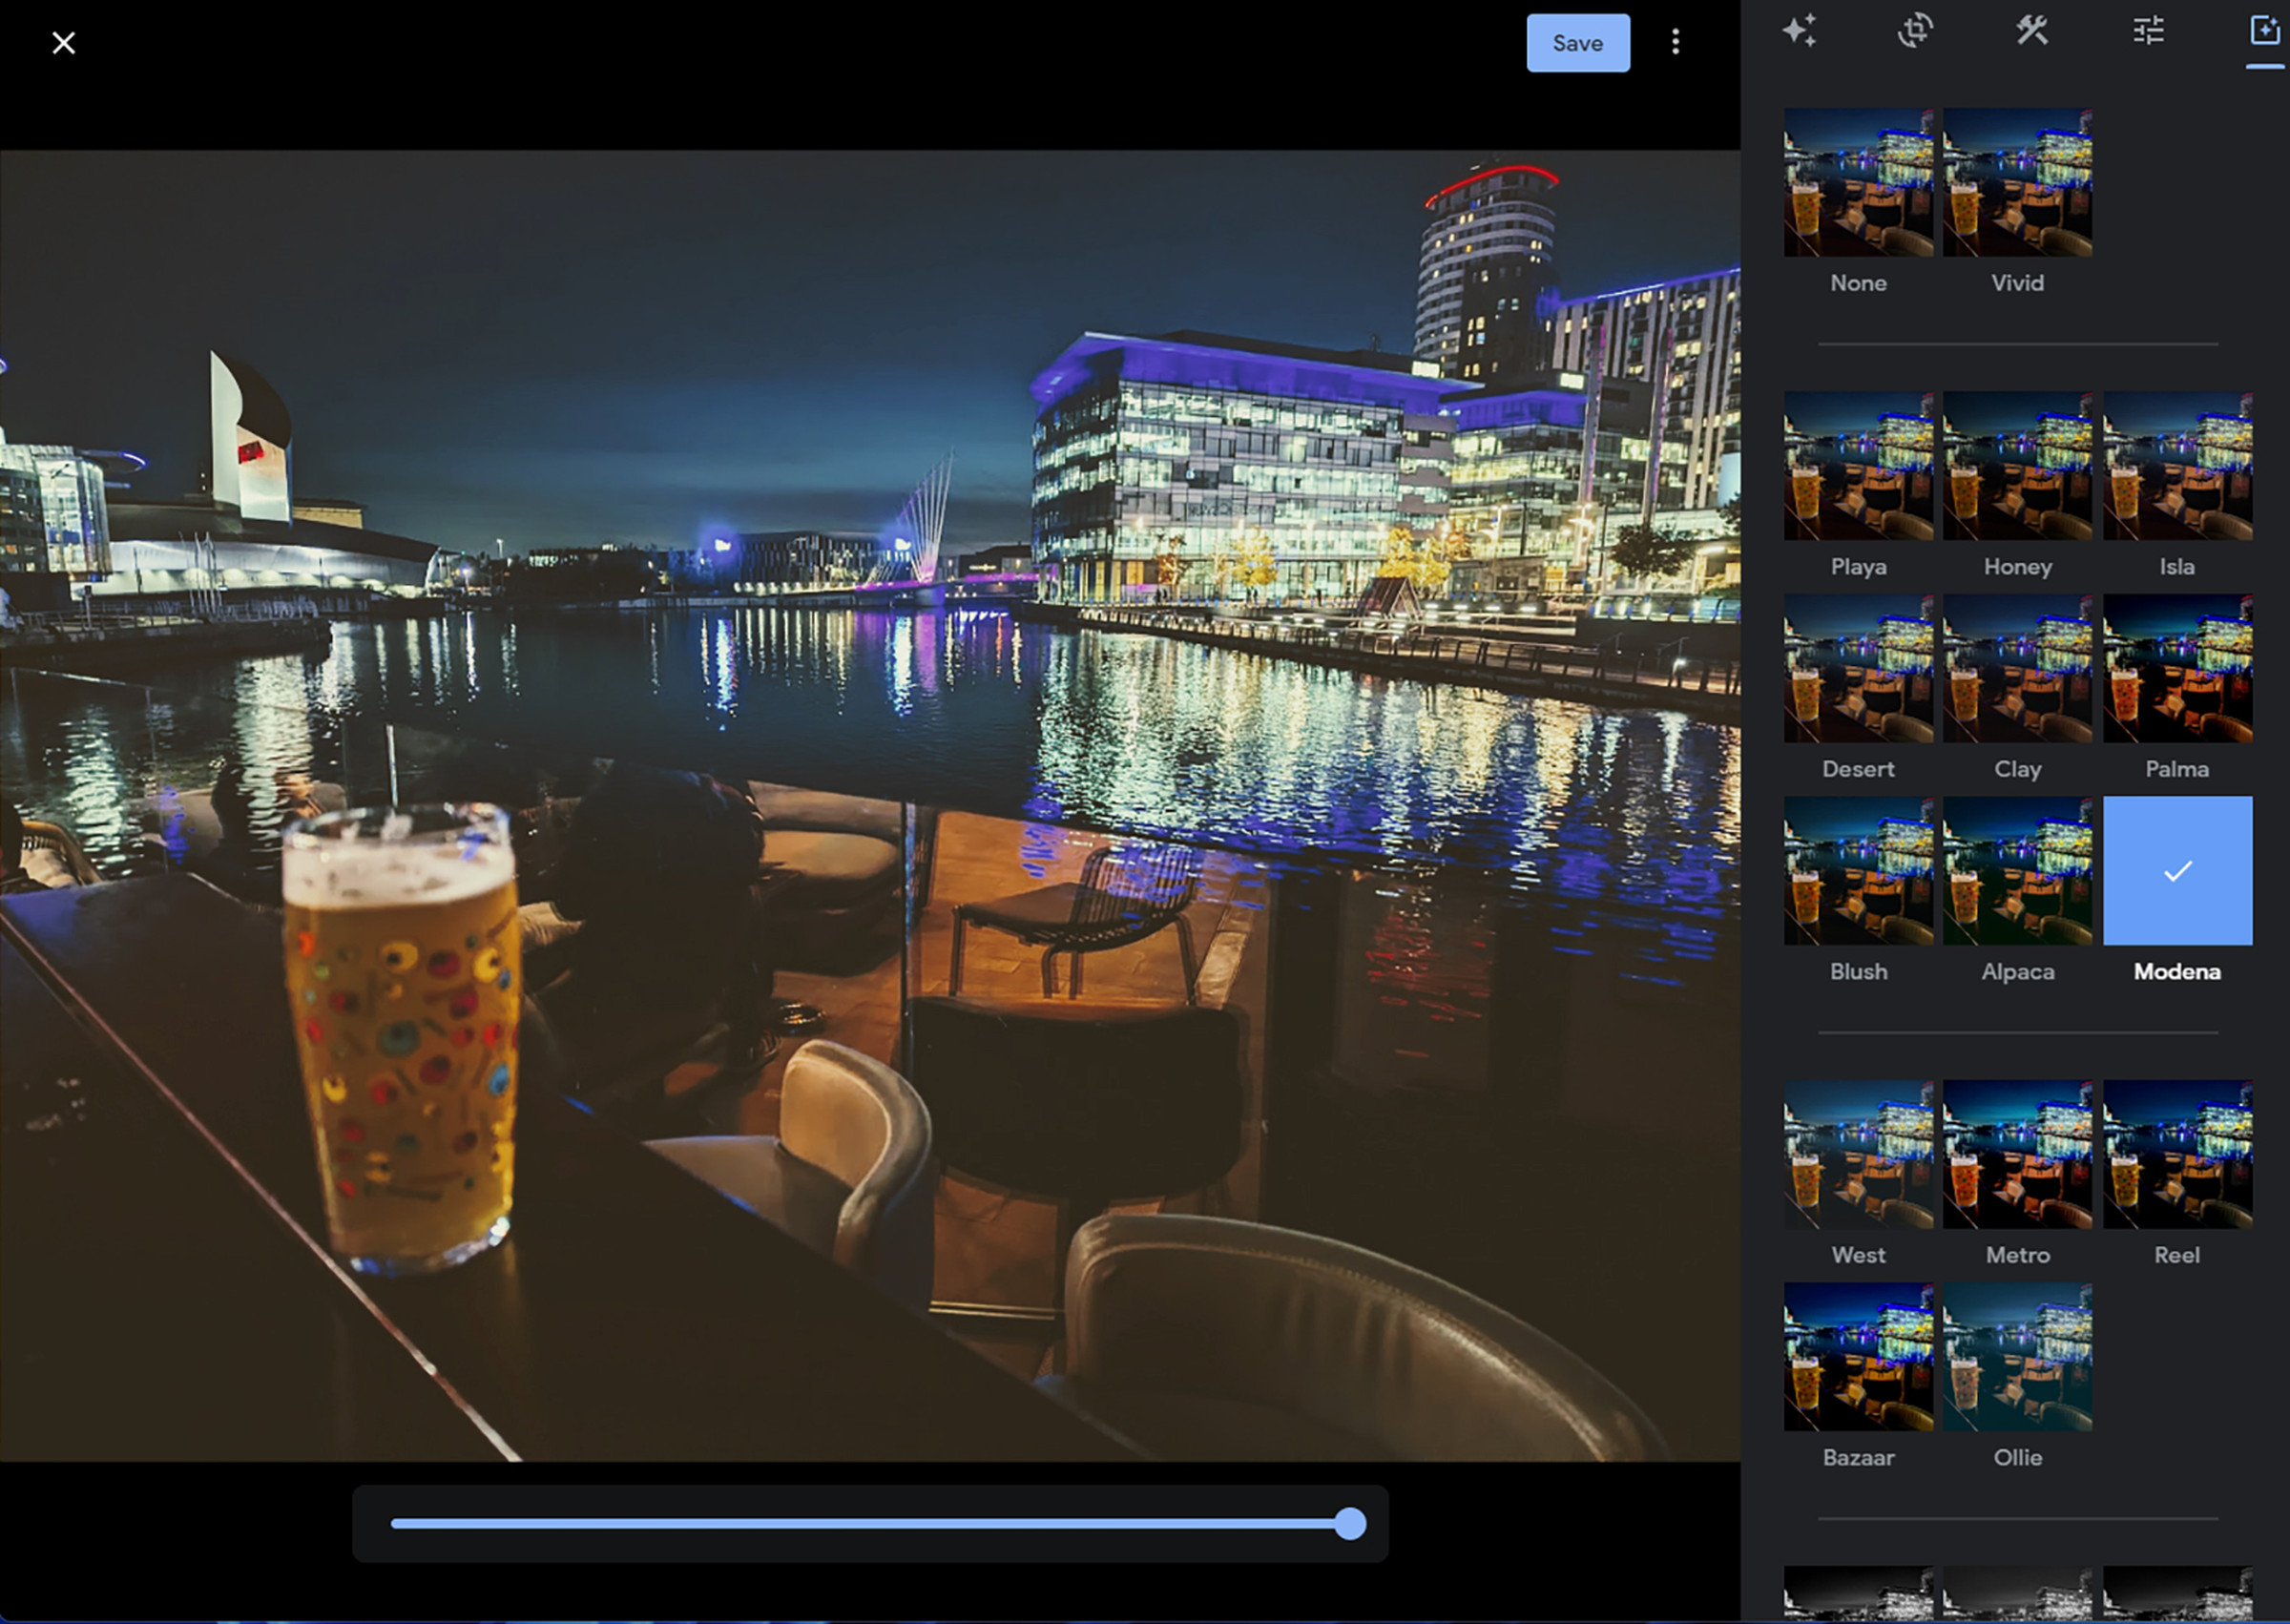Click the filter intensity slider handle
Image resolution: width=2290 pixels, height=1624 pixels.
click(1350, 1524)
